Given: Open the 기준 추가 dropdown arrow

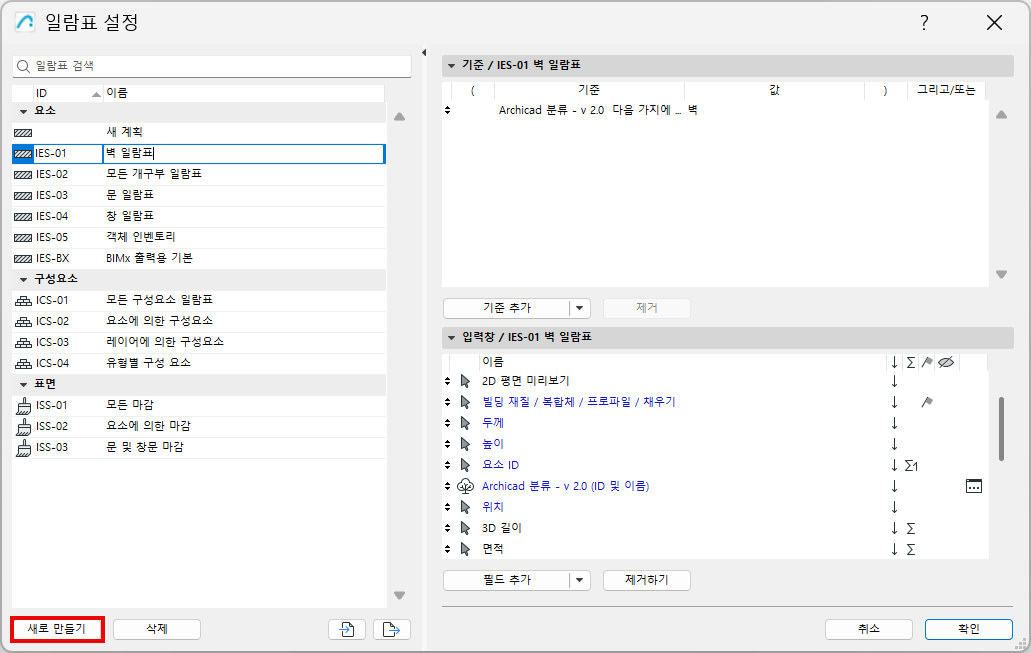Looking at the screenshot, I should [x=579, y=308].
